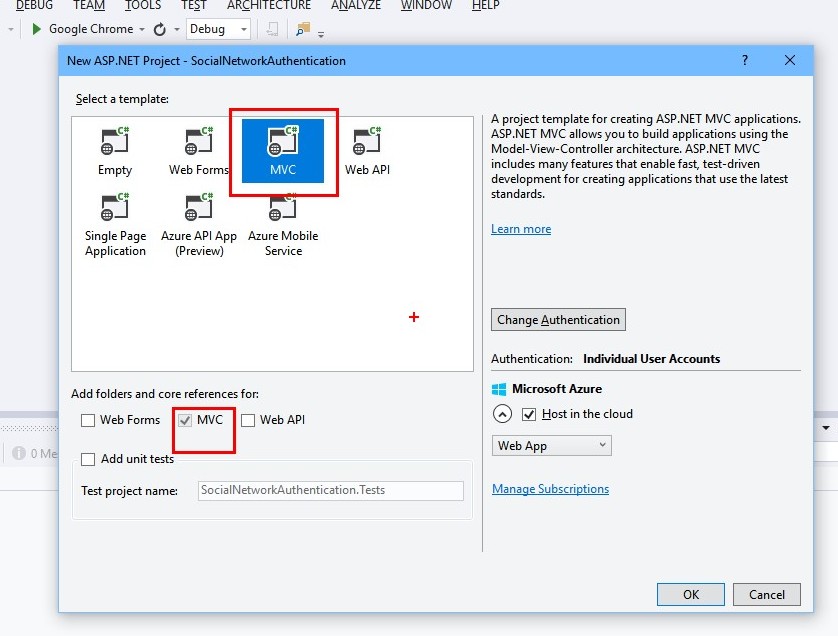Select the MVC template
This screenshot has width=838, height=636.
(x=283, y=151)
